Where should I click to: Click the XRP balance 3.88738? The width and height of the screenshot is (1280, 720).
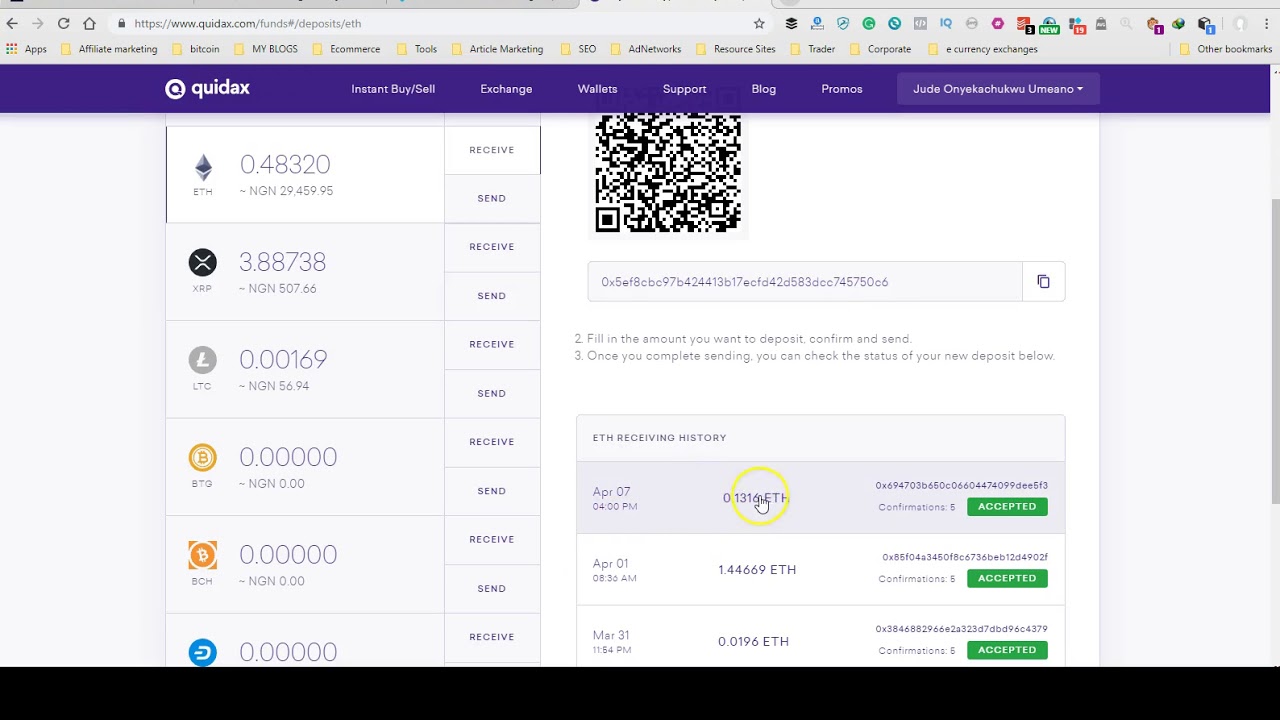tap(282, 262)
